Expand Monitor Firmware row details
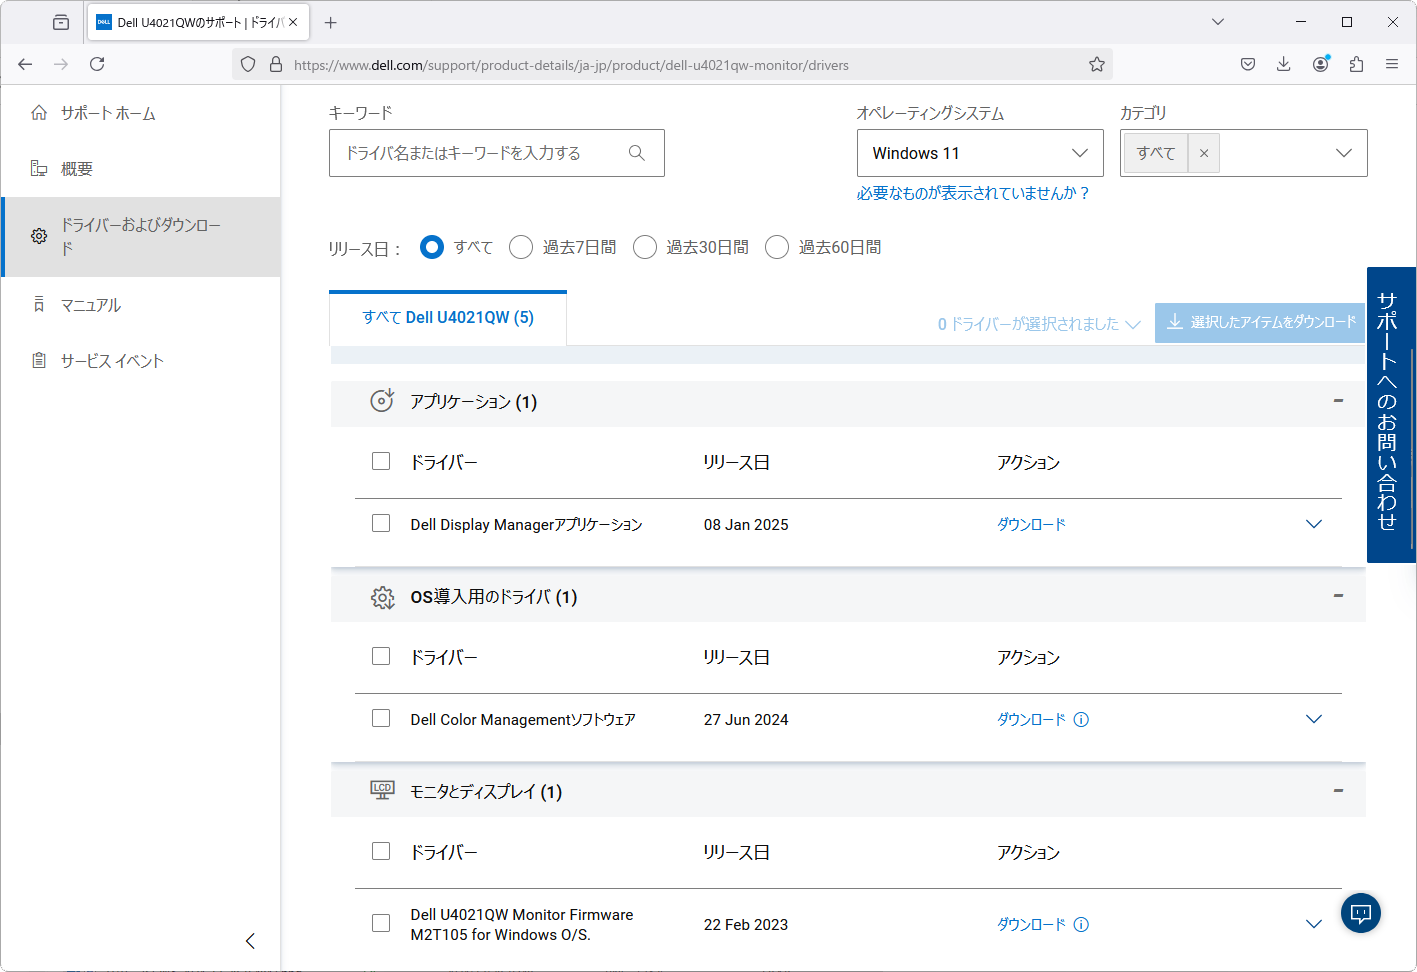The width and height of the screenshot is (1417, 972). click(1314, 924)
